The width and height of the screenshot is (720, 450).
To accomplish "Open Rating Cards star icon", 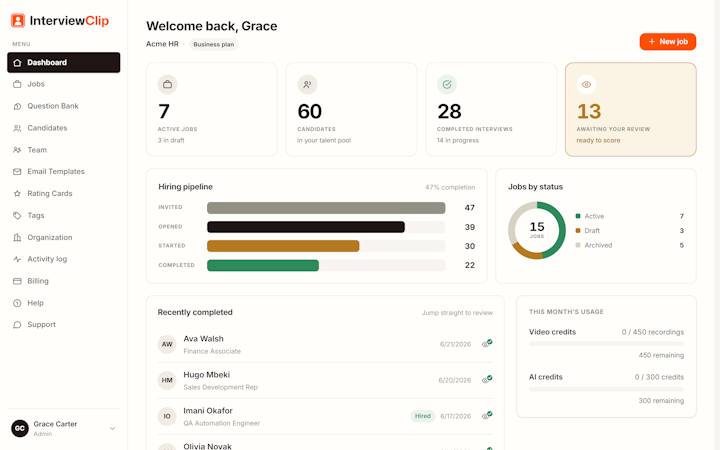I will 17,193.
